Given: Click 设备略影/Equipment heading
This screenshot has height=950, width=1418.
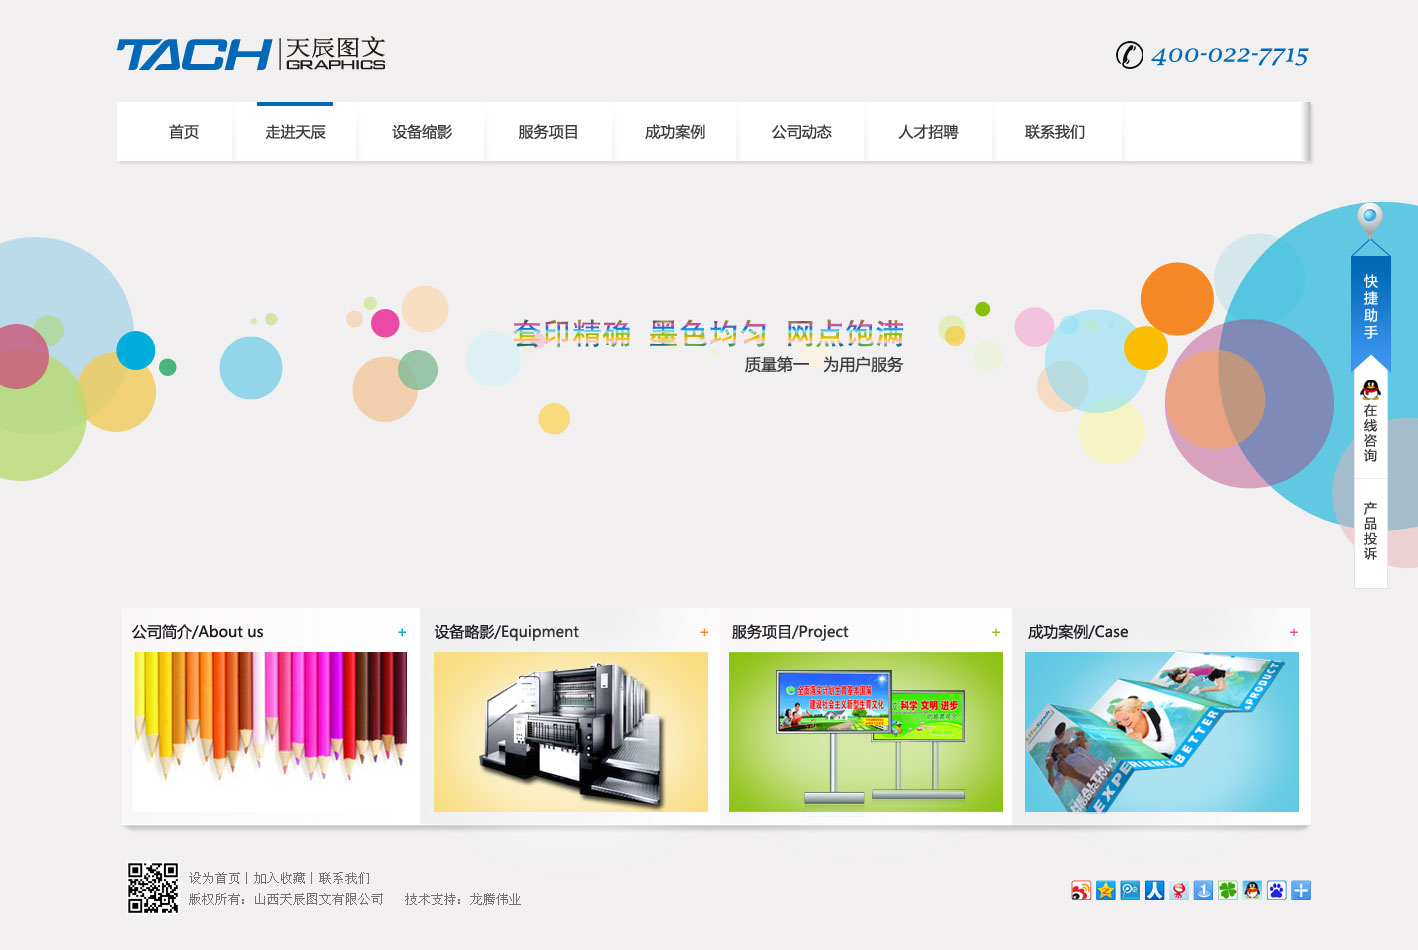Looking at the screenshot, I should point(507,632).
